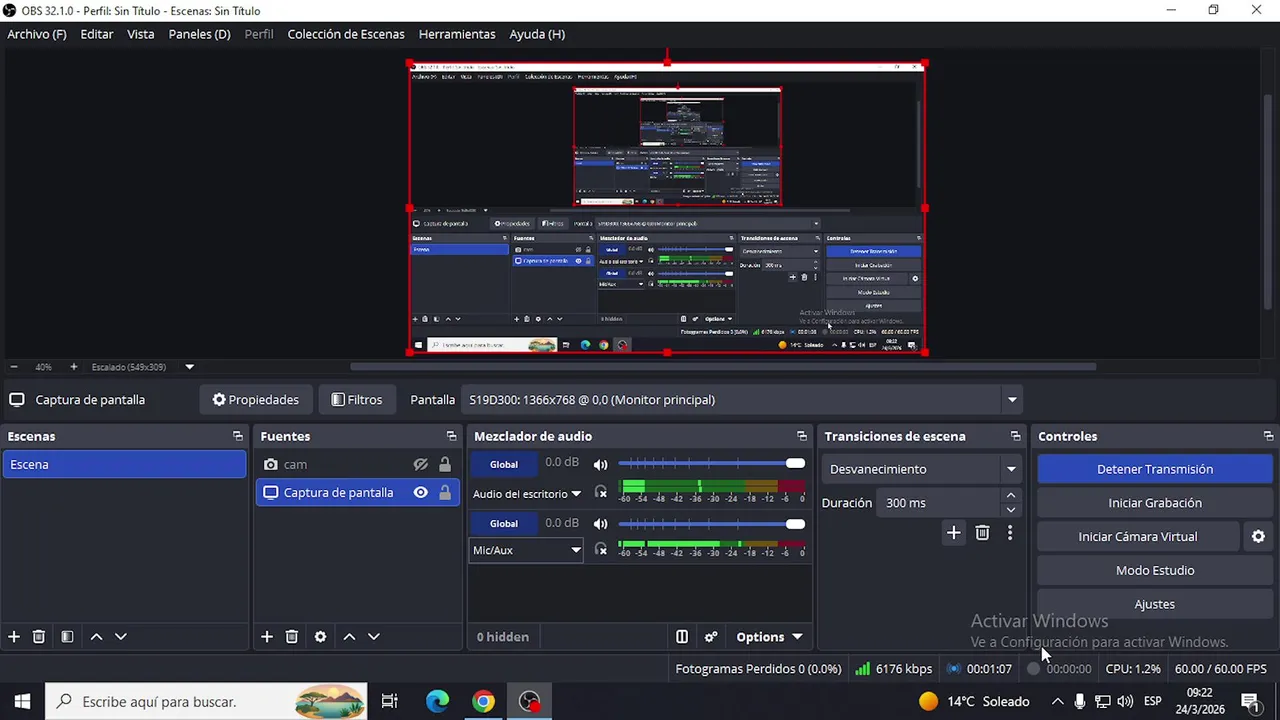Click preview horizontal scrollbar
Viewport: 1280px width, 720px height.
tap(722, 367)
